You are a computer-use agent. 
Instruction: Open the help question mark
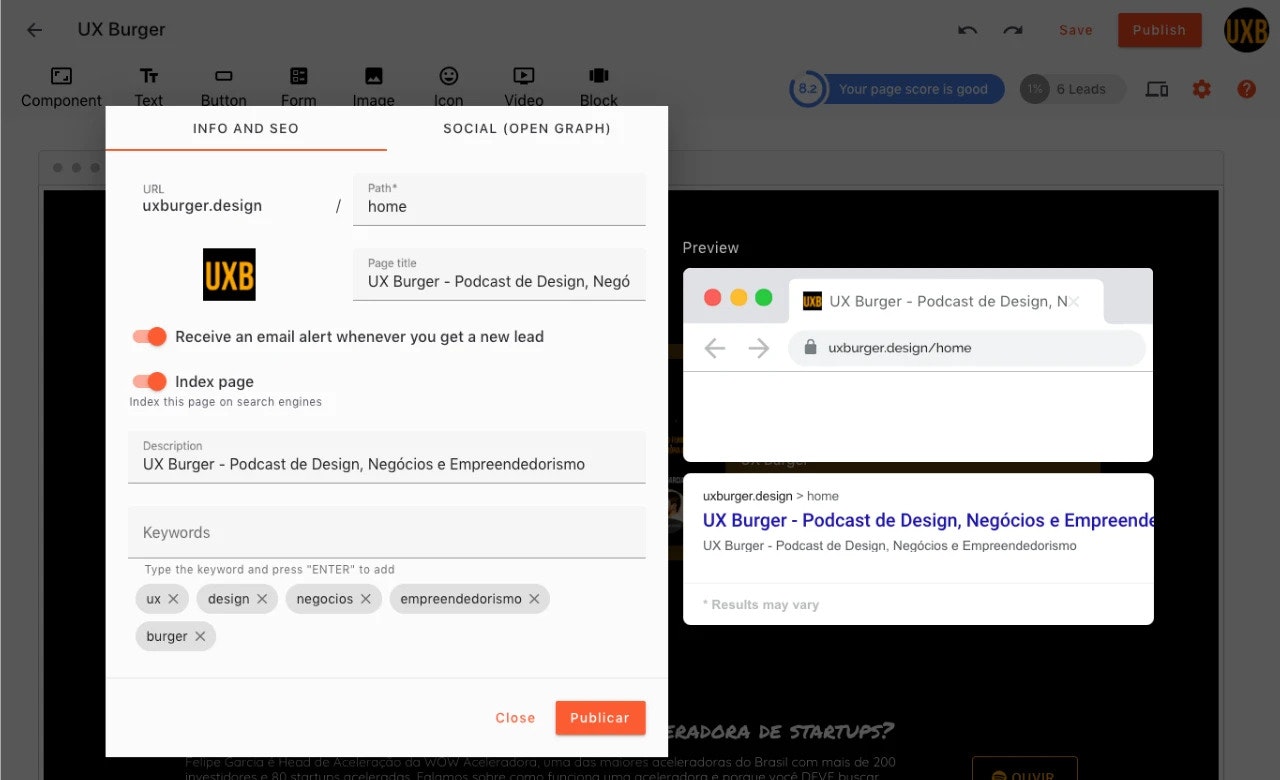(1246, 89)
